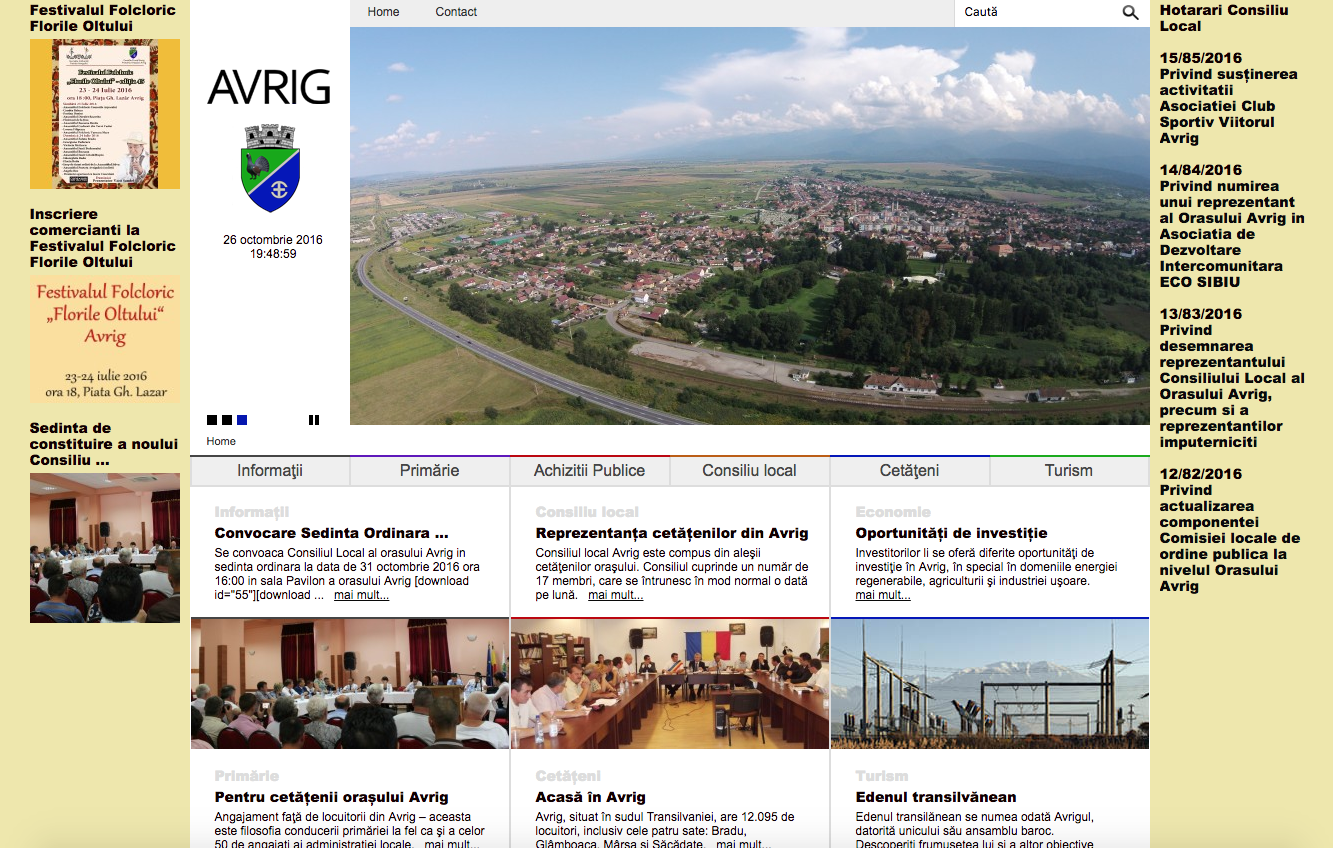Pause the header image slideshow
Viewport: 1333px width, 848px height.
point(314,420)
